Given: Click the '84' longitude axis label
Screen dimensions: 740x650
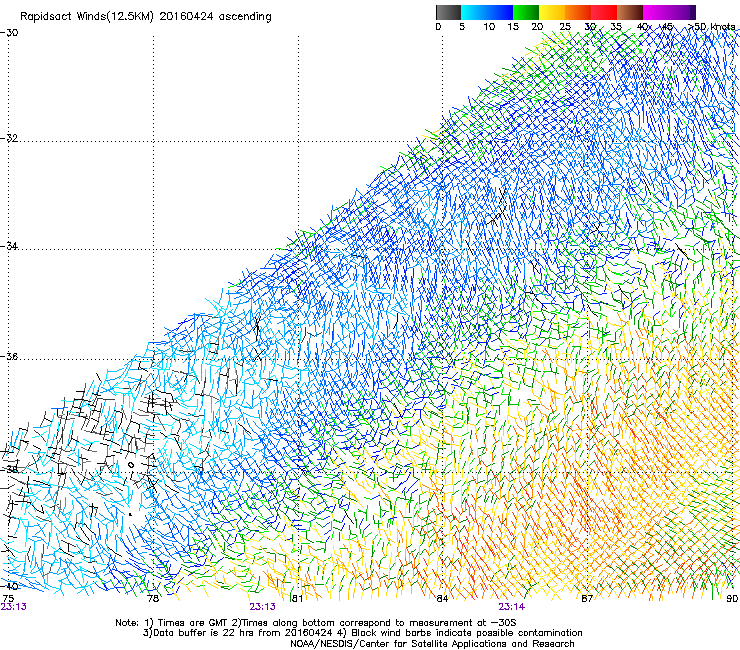Looking at the screenshot, I should click(442, 598).
